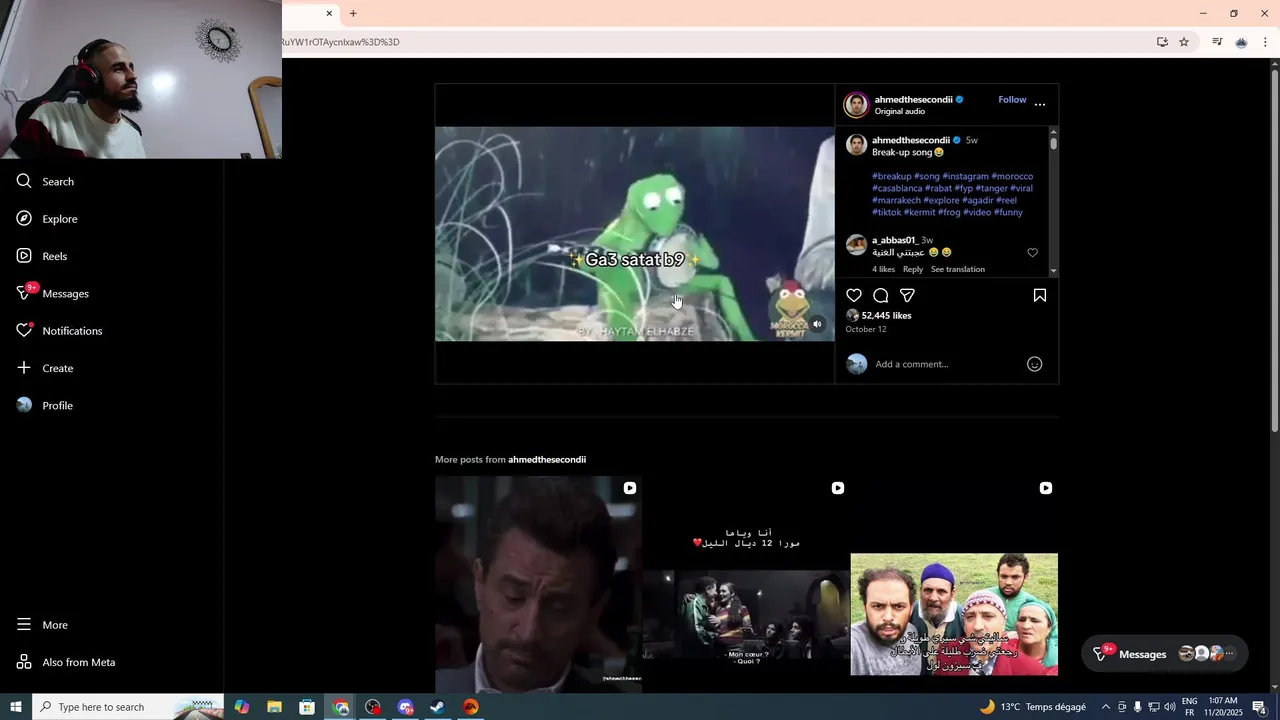Open post options three-dot menu
The image size is (1280, 720).
coord(1040,104)
